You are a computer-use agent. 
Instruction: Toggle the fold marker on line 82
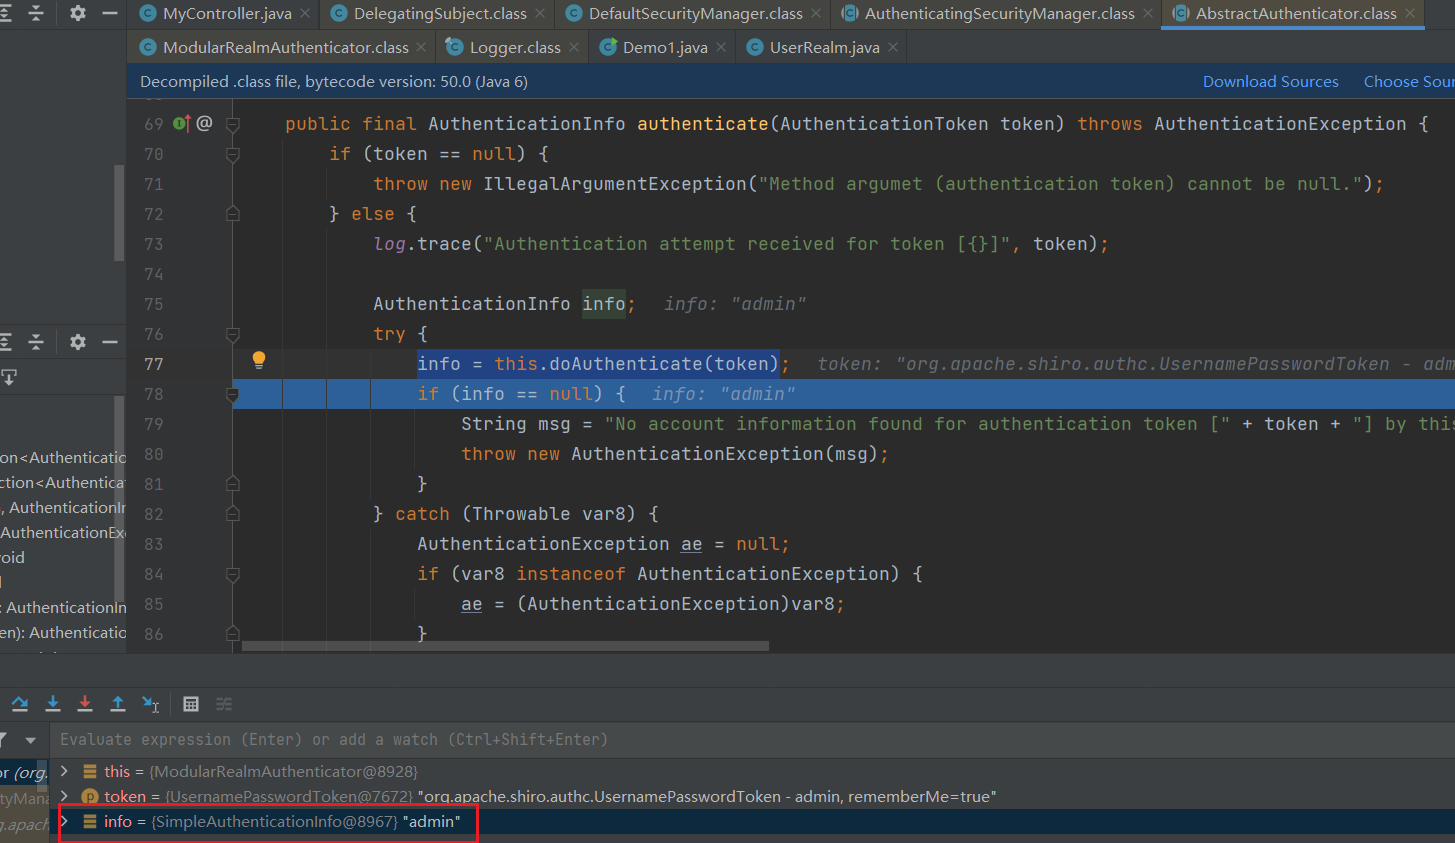point(233,513)
